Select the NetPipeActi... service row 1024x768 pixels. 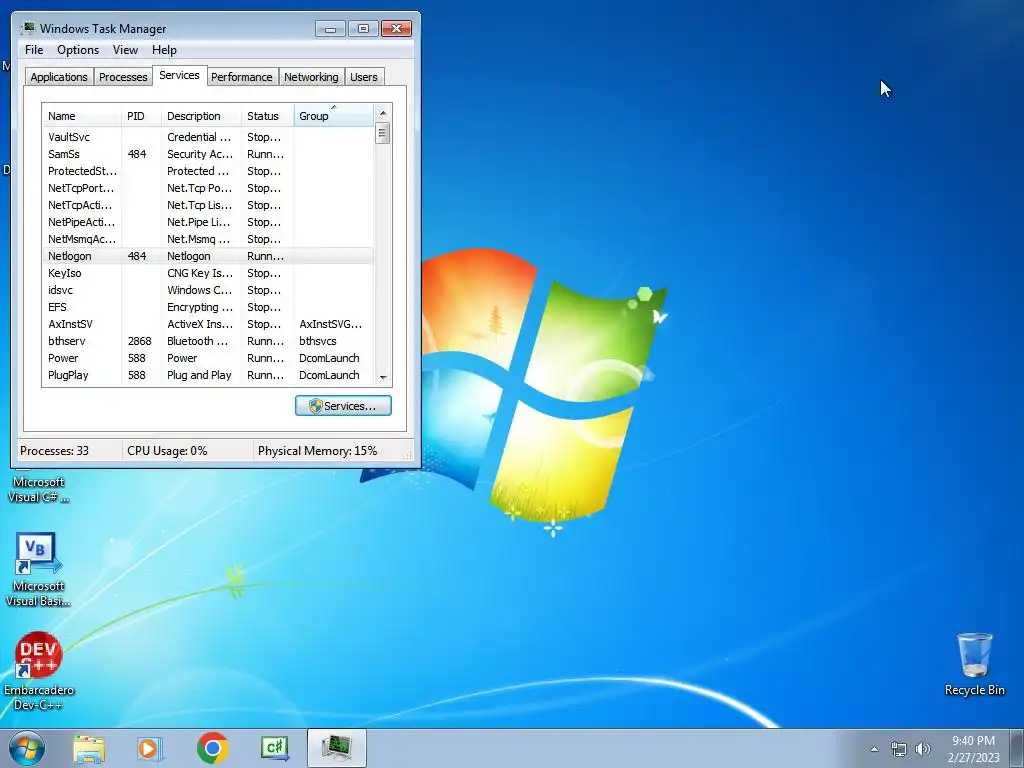208,222
